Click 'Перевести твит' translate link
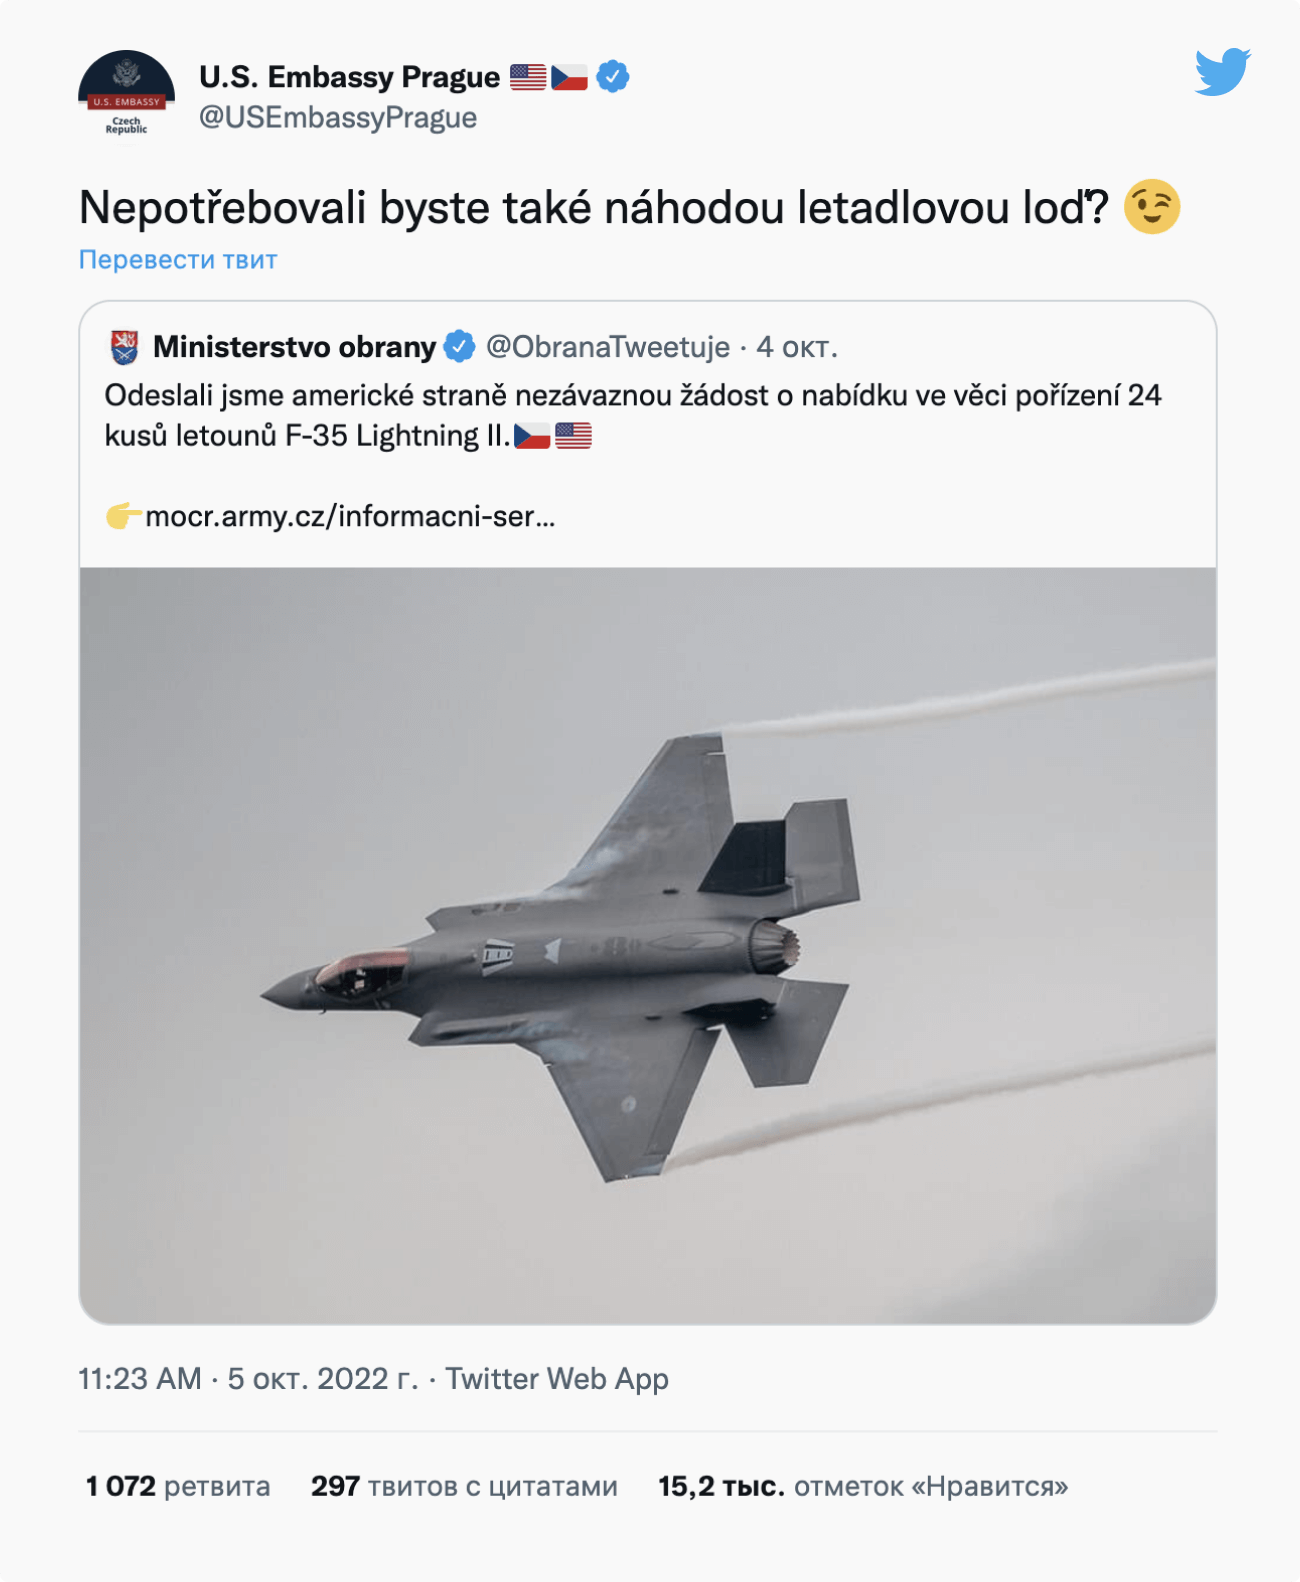Viewport: 1300px width, 1582px height. coord(178,260)
